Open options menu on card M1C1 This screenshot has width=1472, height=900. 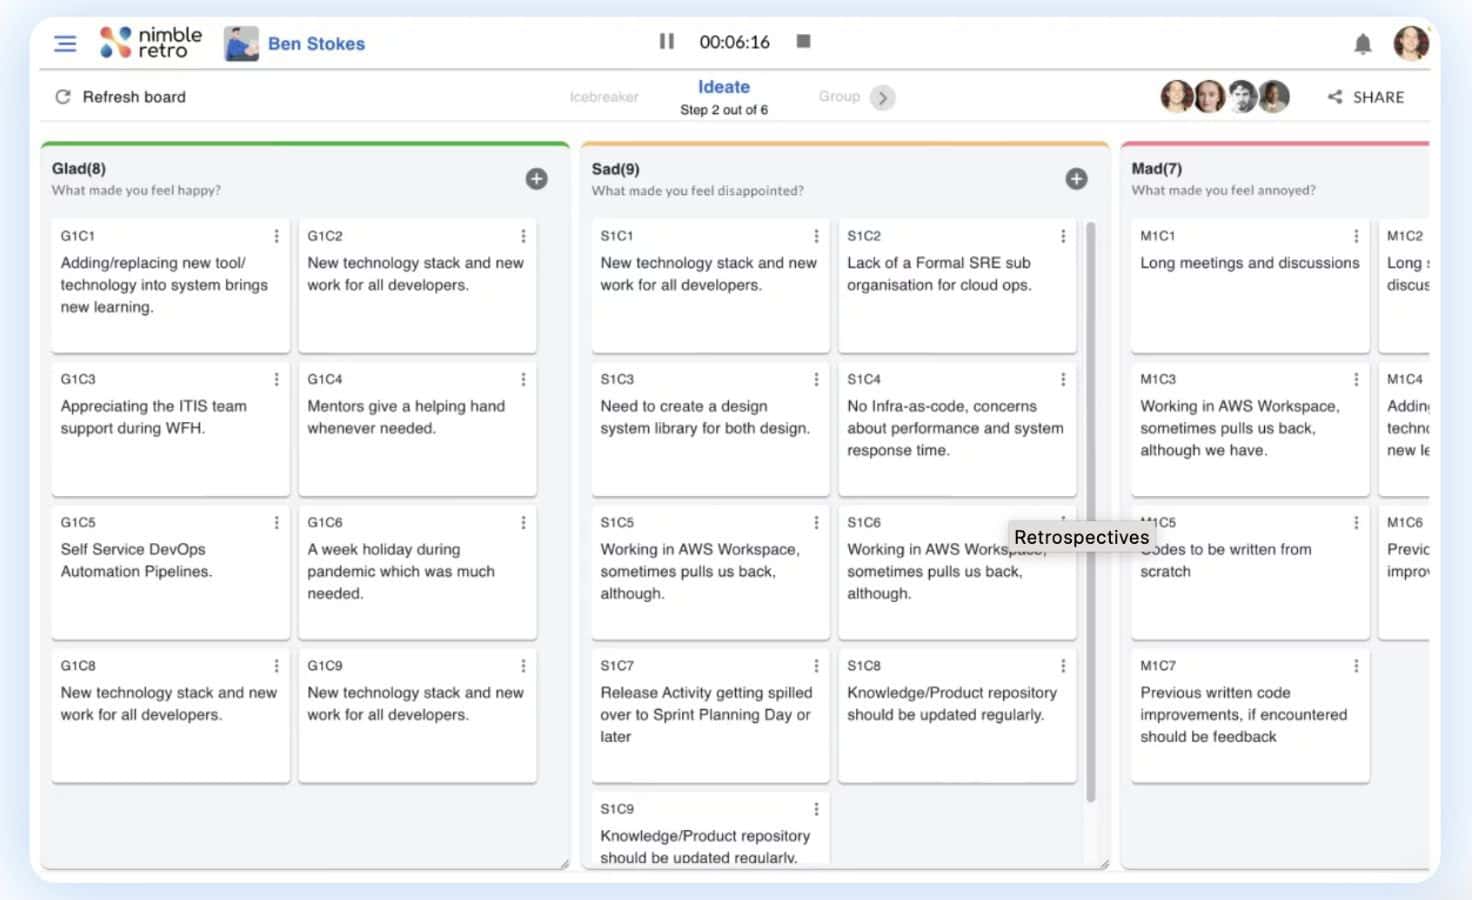tap(1356, 236)
